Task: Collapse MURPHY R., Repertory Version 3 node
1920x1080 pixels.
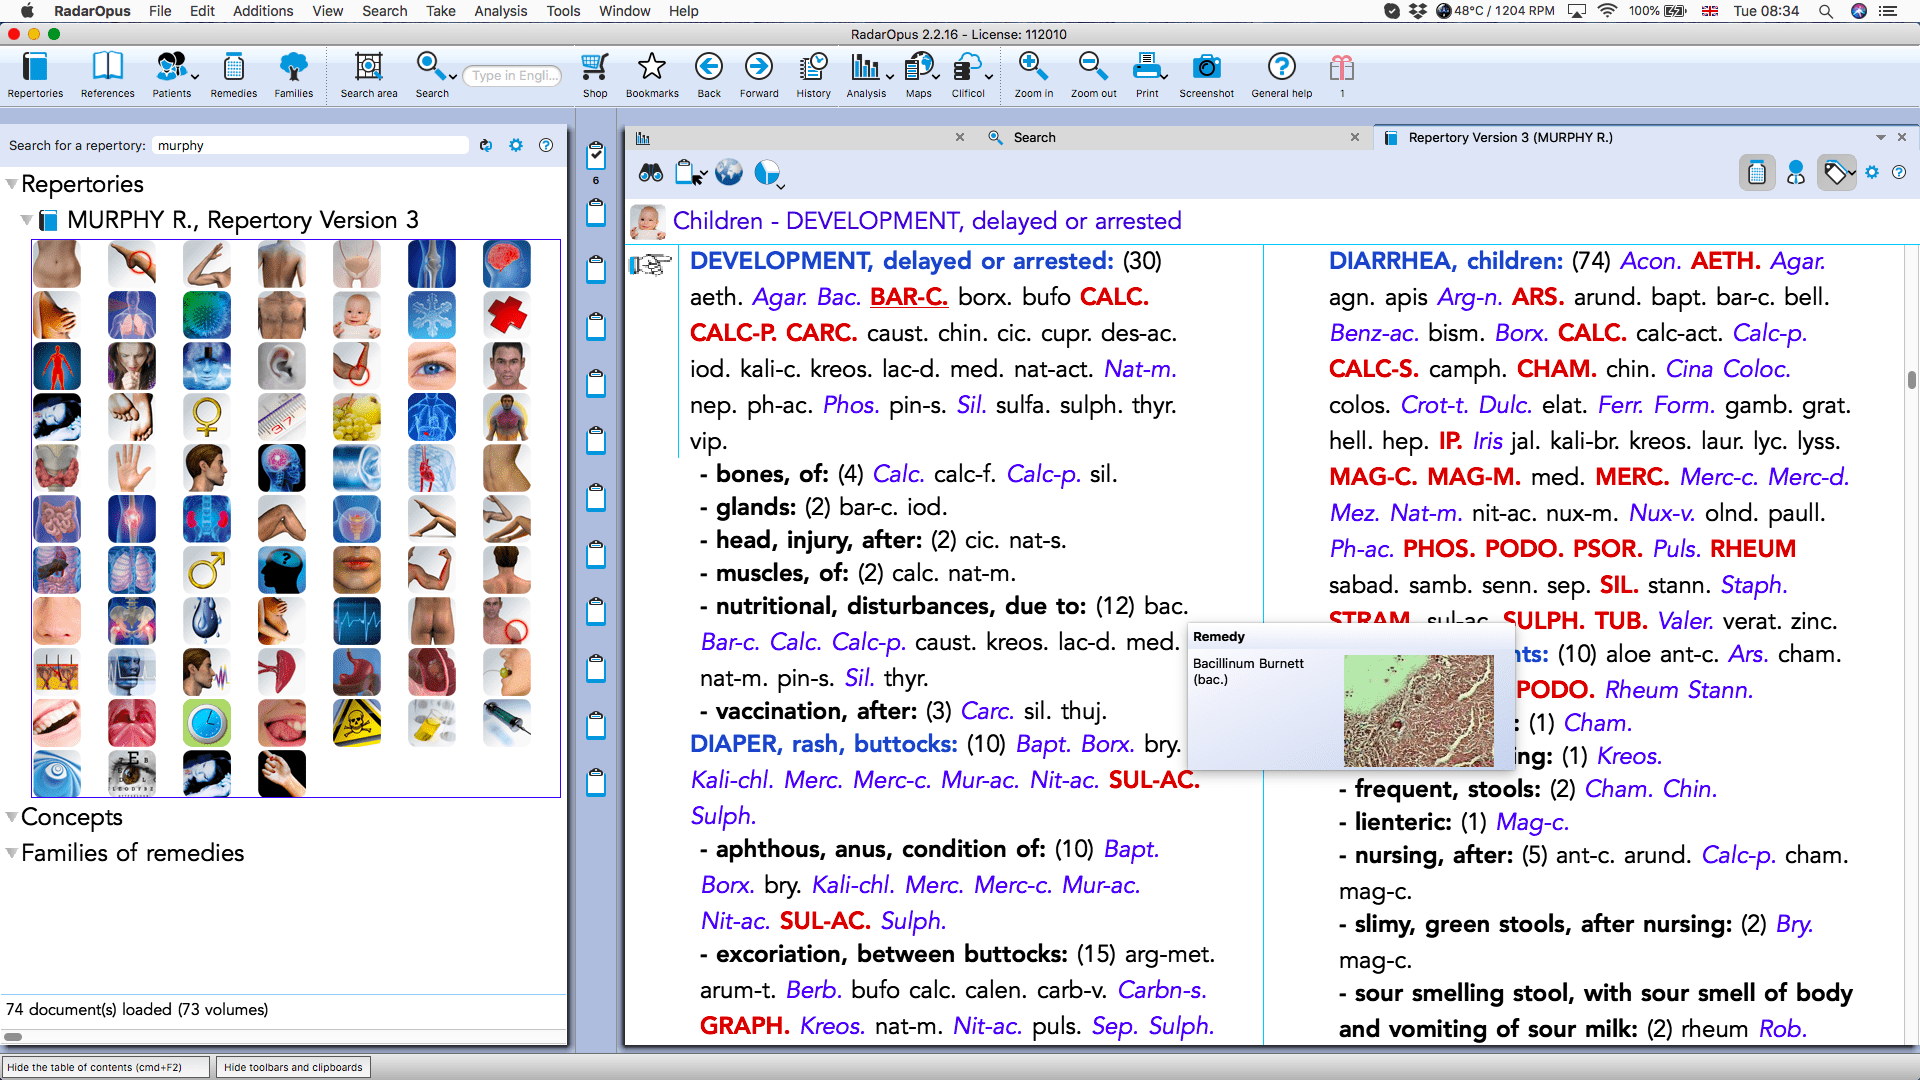Action: 26,220
